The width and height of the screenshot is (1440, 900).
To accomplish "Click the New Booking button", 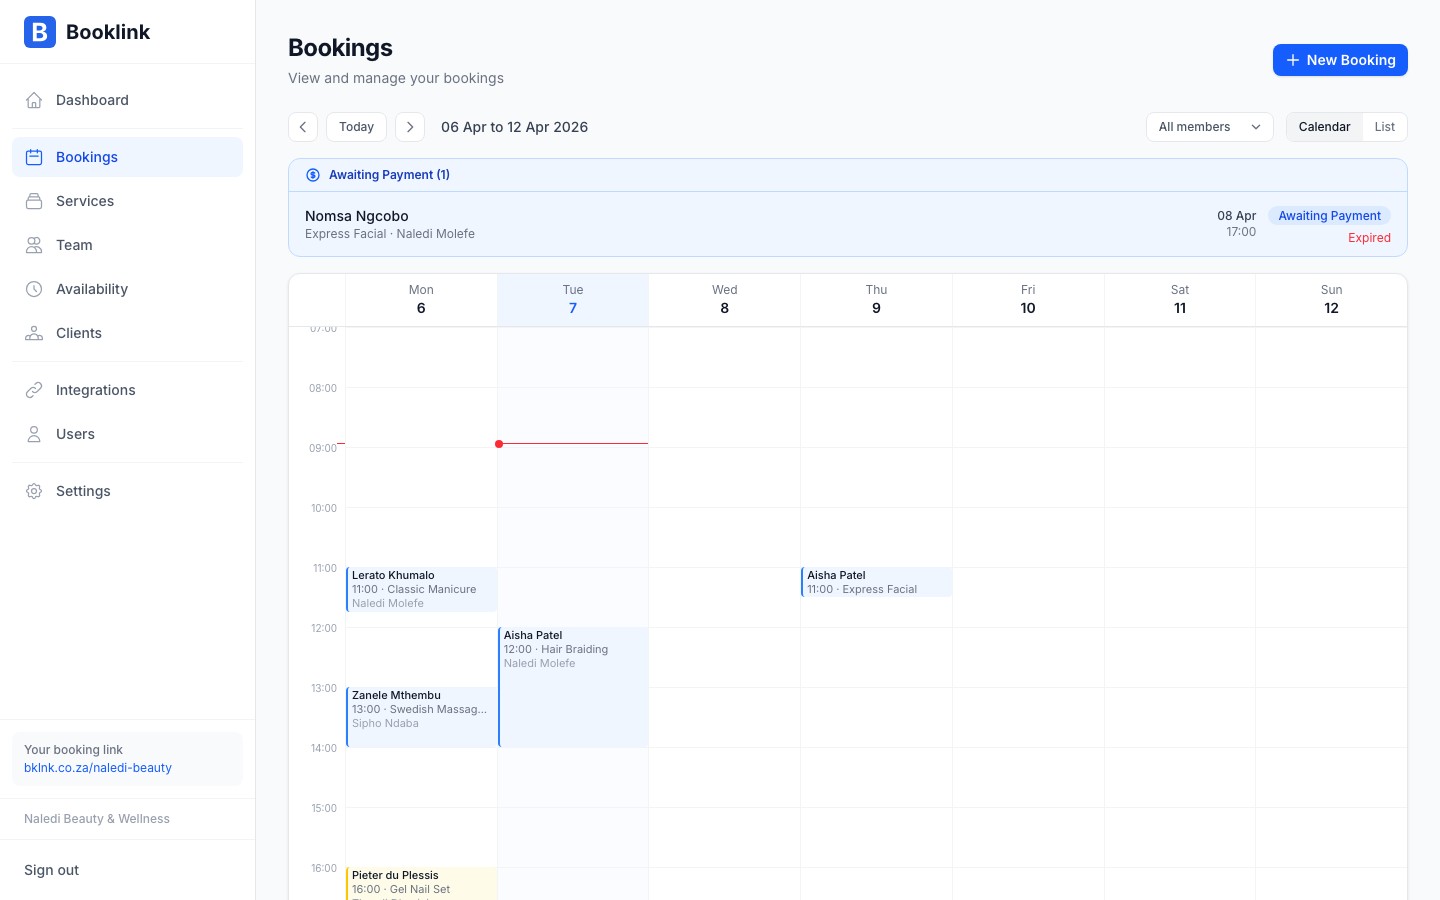I will pyautogui.click(x=1340, y=60).
